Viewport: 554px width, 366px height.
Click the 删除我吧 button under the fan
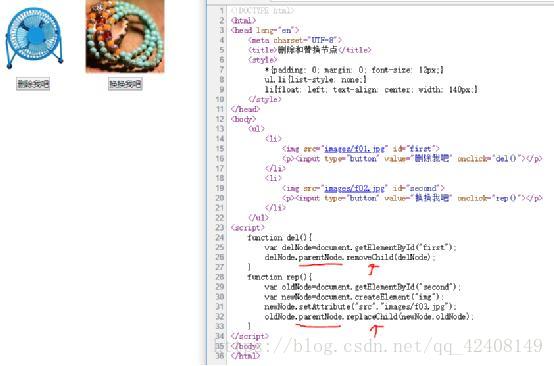click(33, 84)
